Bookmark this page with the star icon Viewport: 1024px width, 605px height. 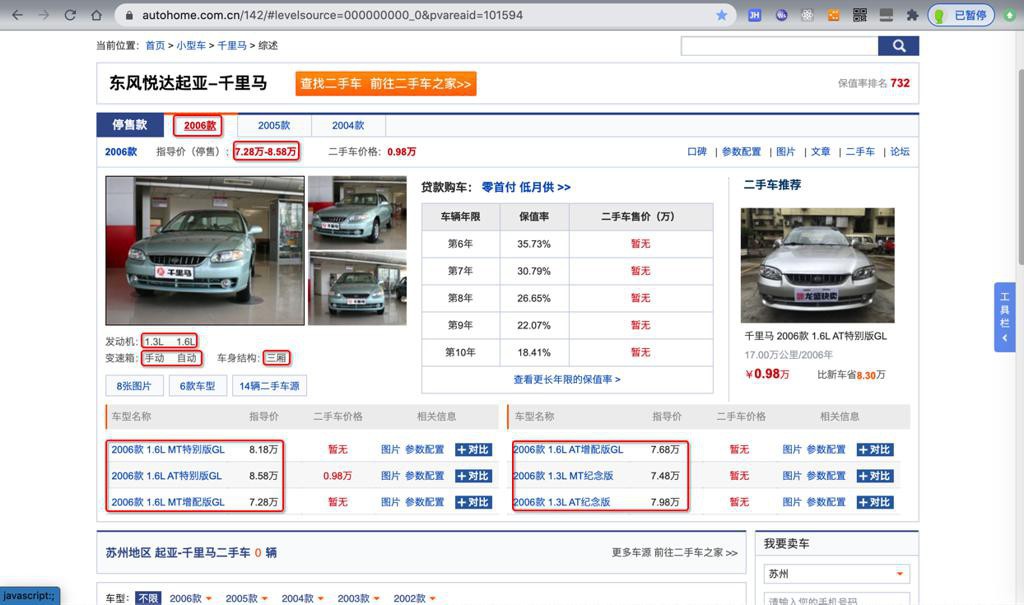click(722, 15)
